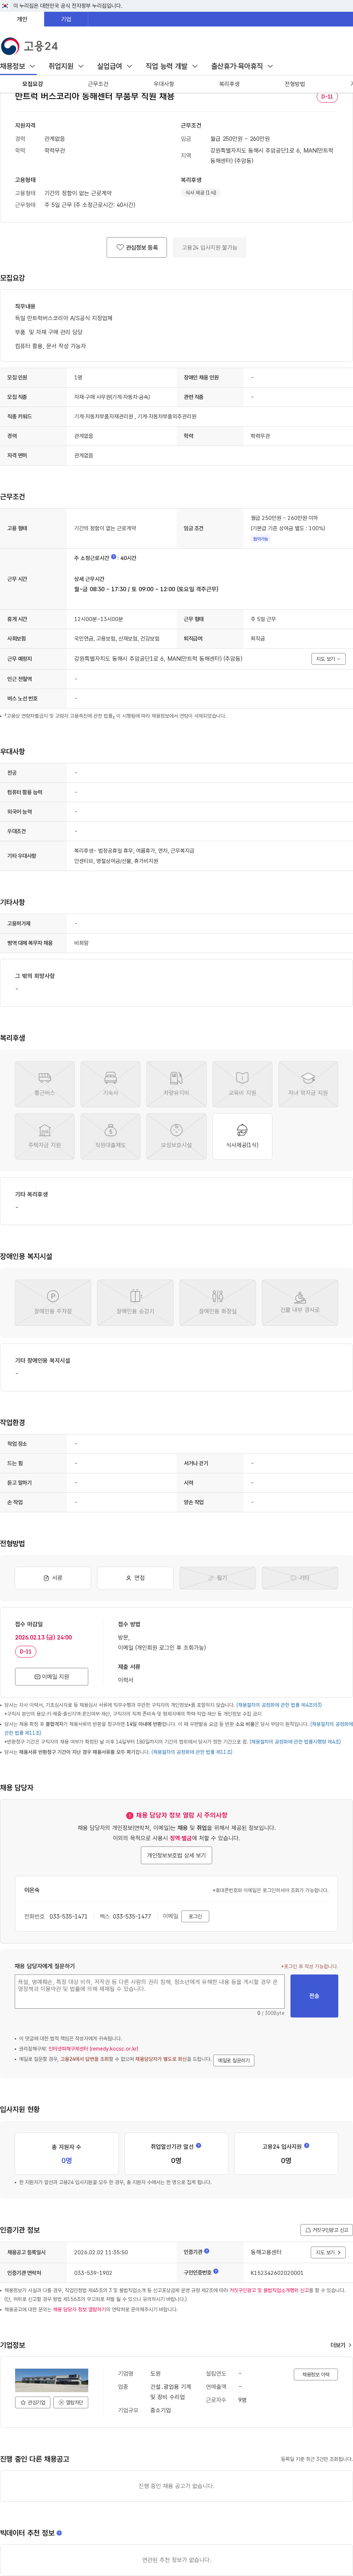The width and height of the screenshot is (353, 2576).
Task: Click the 관심정보 등록 heart button
Action: click(137, 247)
